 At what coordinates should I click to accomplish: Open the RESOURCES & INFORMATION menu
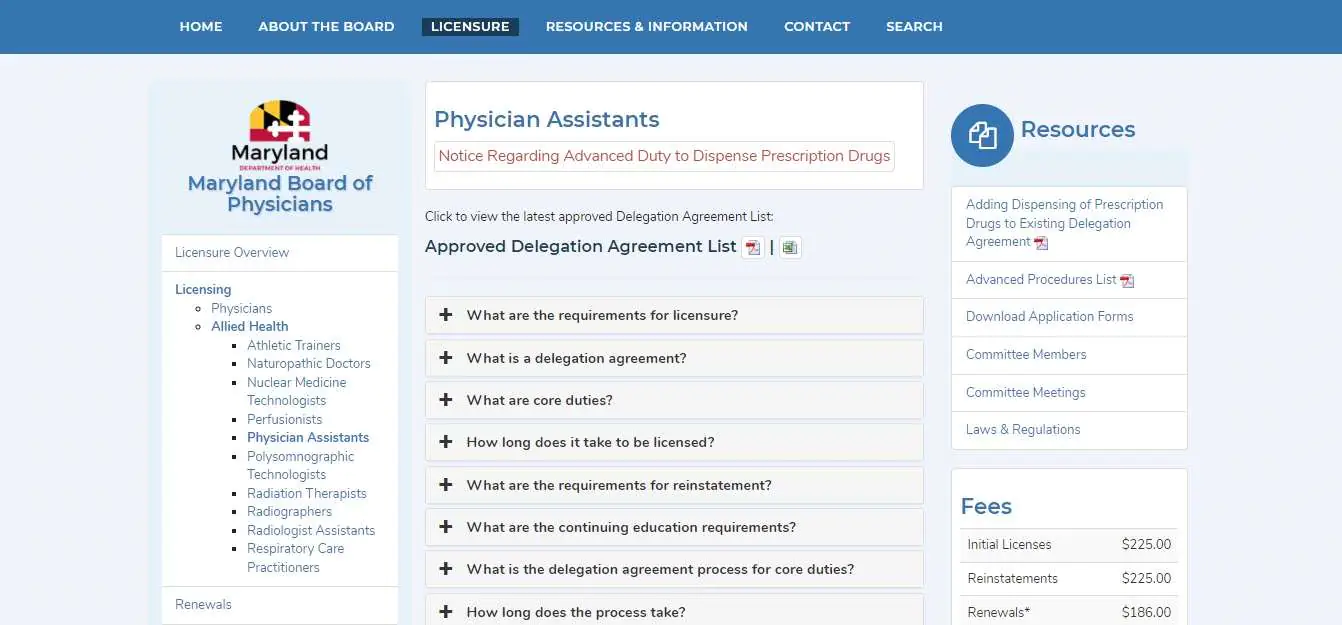[x=646, y=26]
